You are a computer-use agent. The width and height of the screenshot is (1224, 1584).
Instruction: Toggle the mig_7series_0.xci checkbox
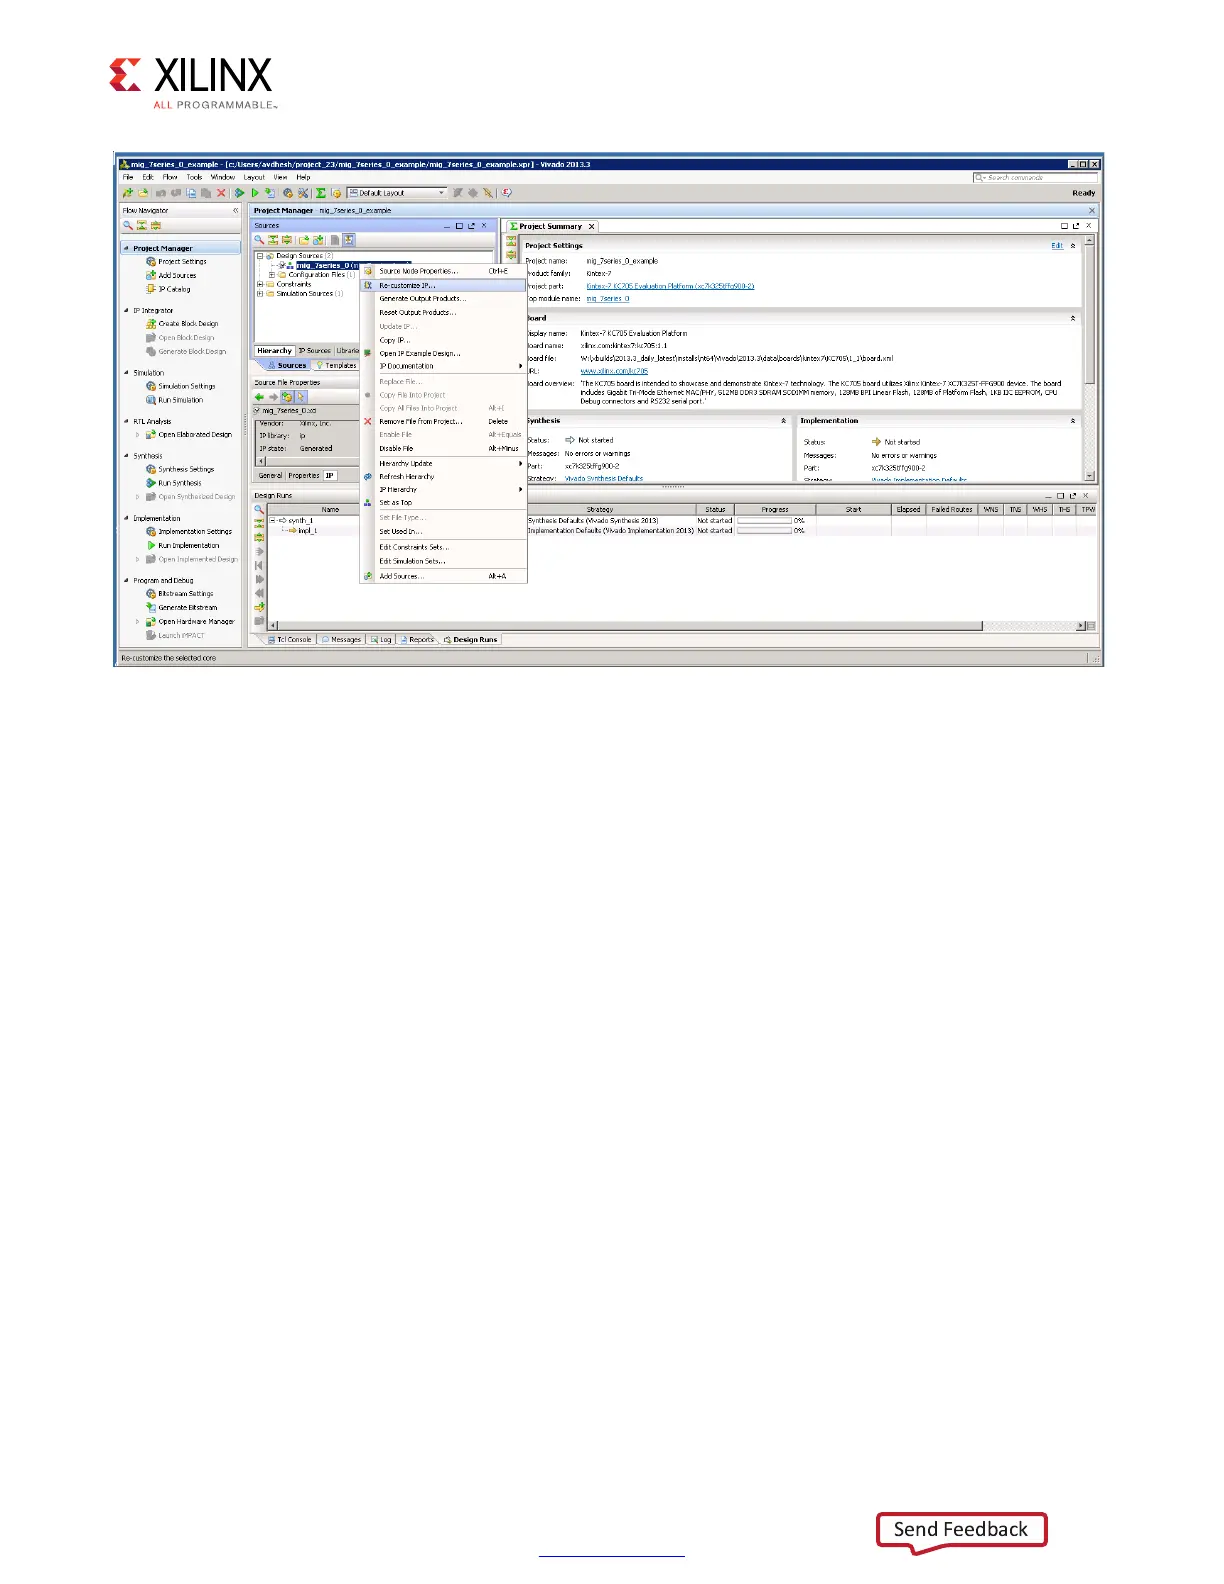pos(257,411)
